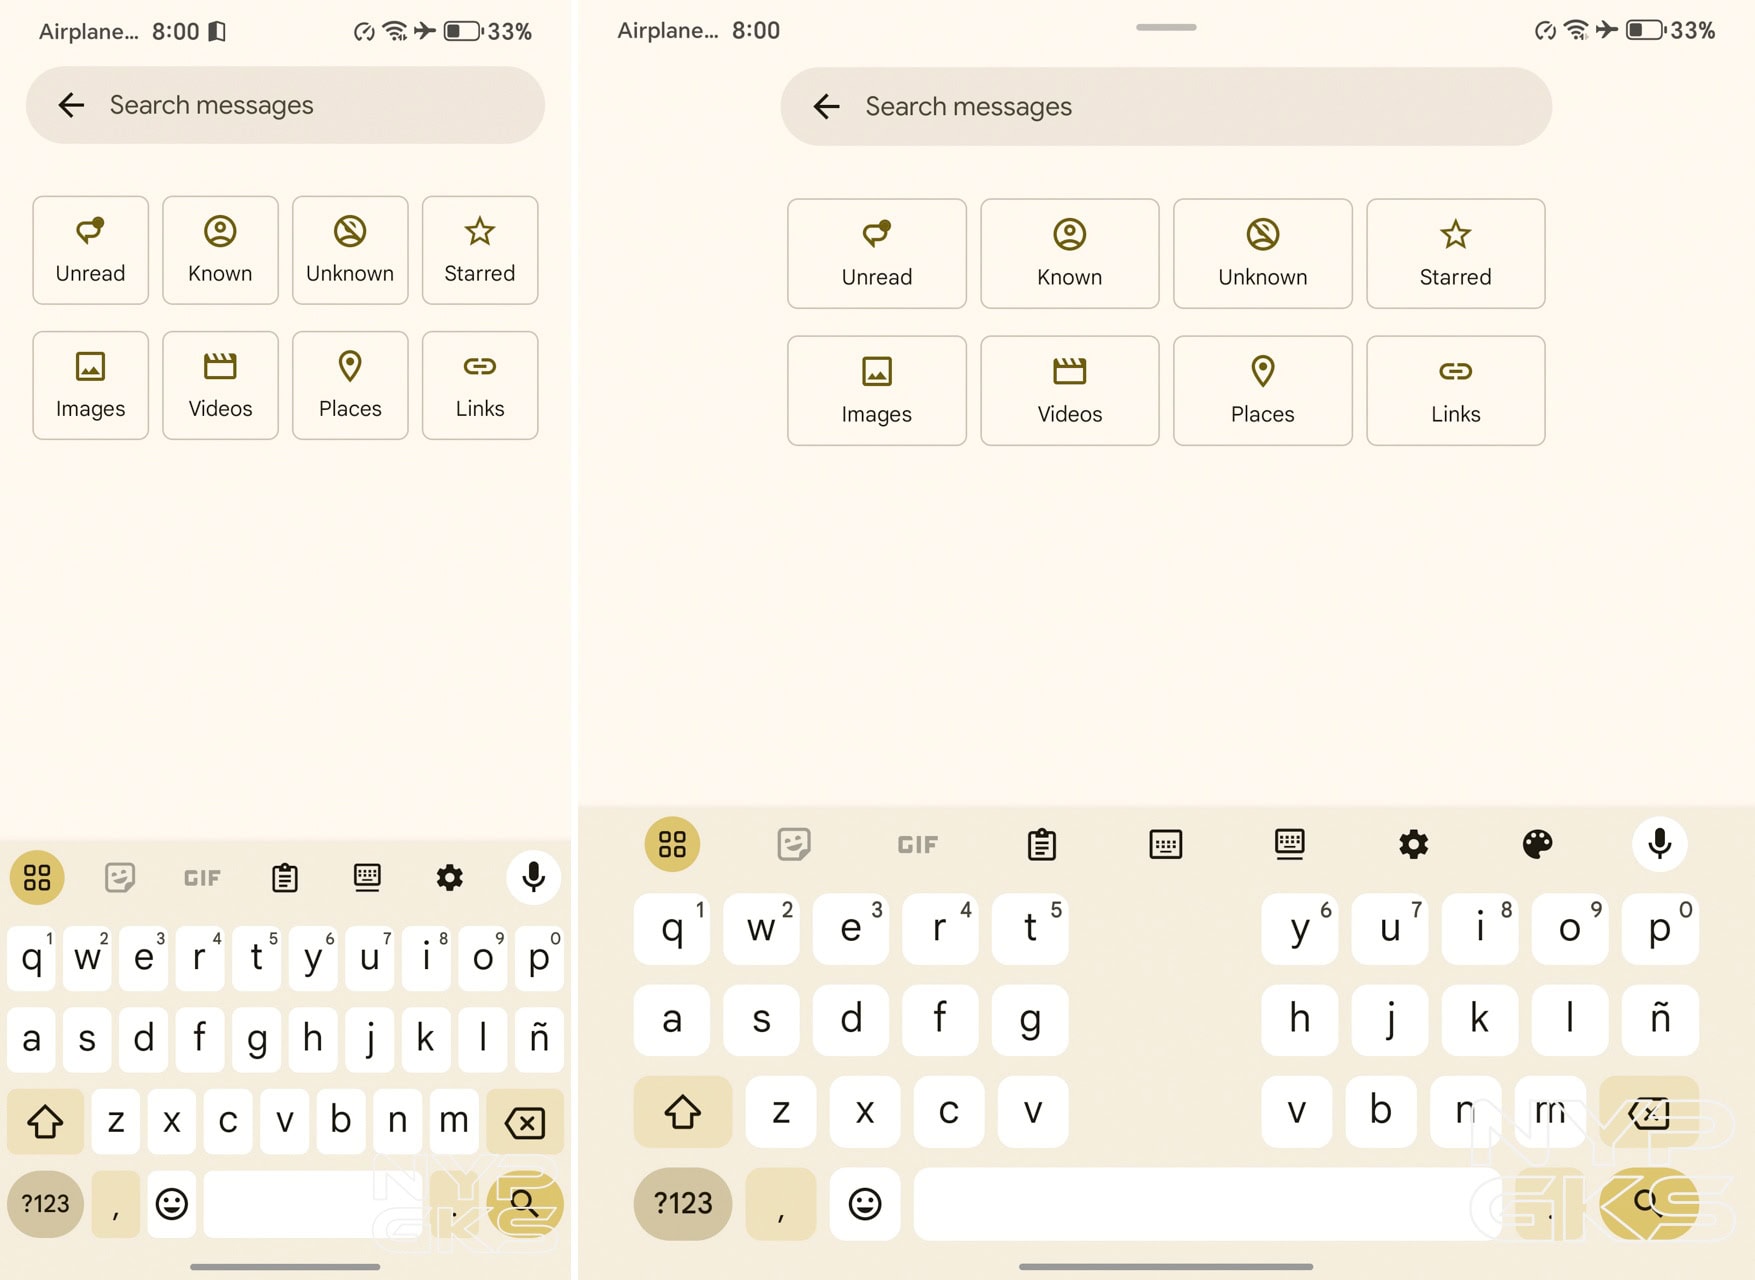Screen dimensions: 1755x1280
Task: Select the Unread filter in left pane
Action: click(90, 250)
